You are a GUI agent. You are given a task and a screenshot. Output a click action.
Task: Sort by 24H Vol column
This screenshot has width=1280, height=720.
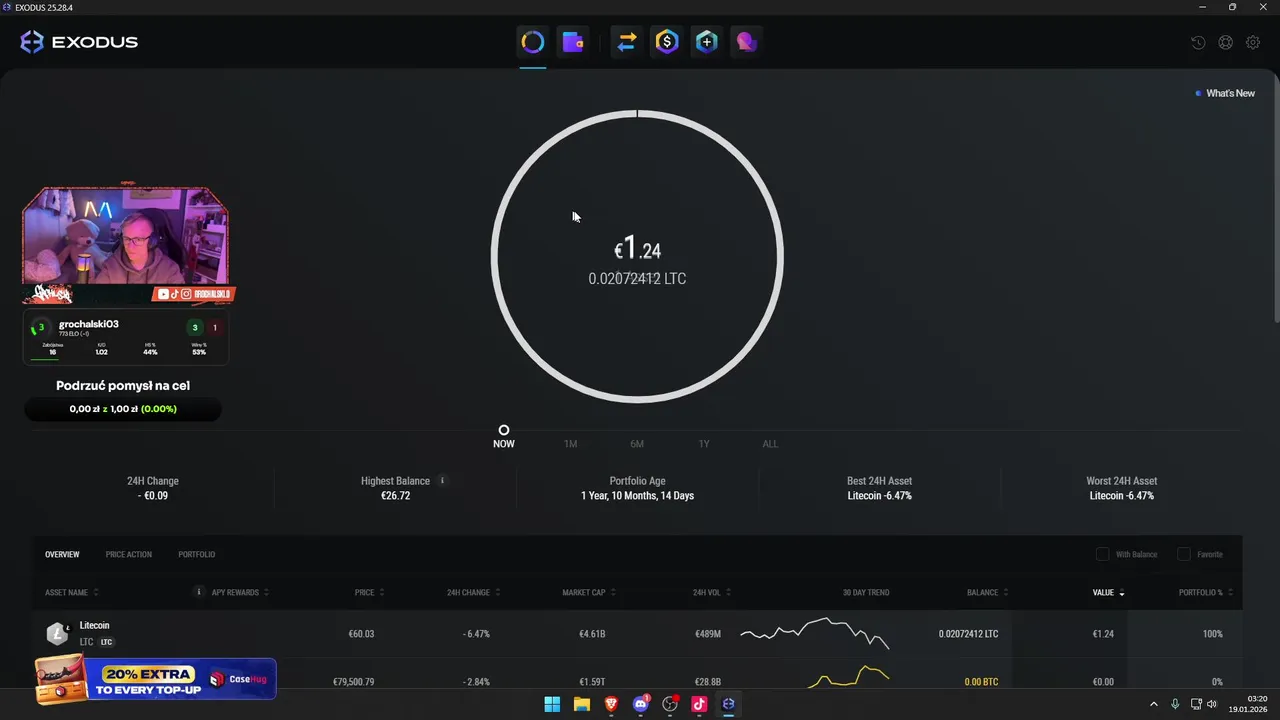(x=711, y=592)
